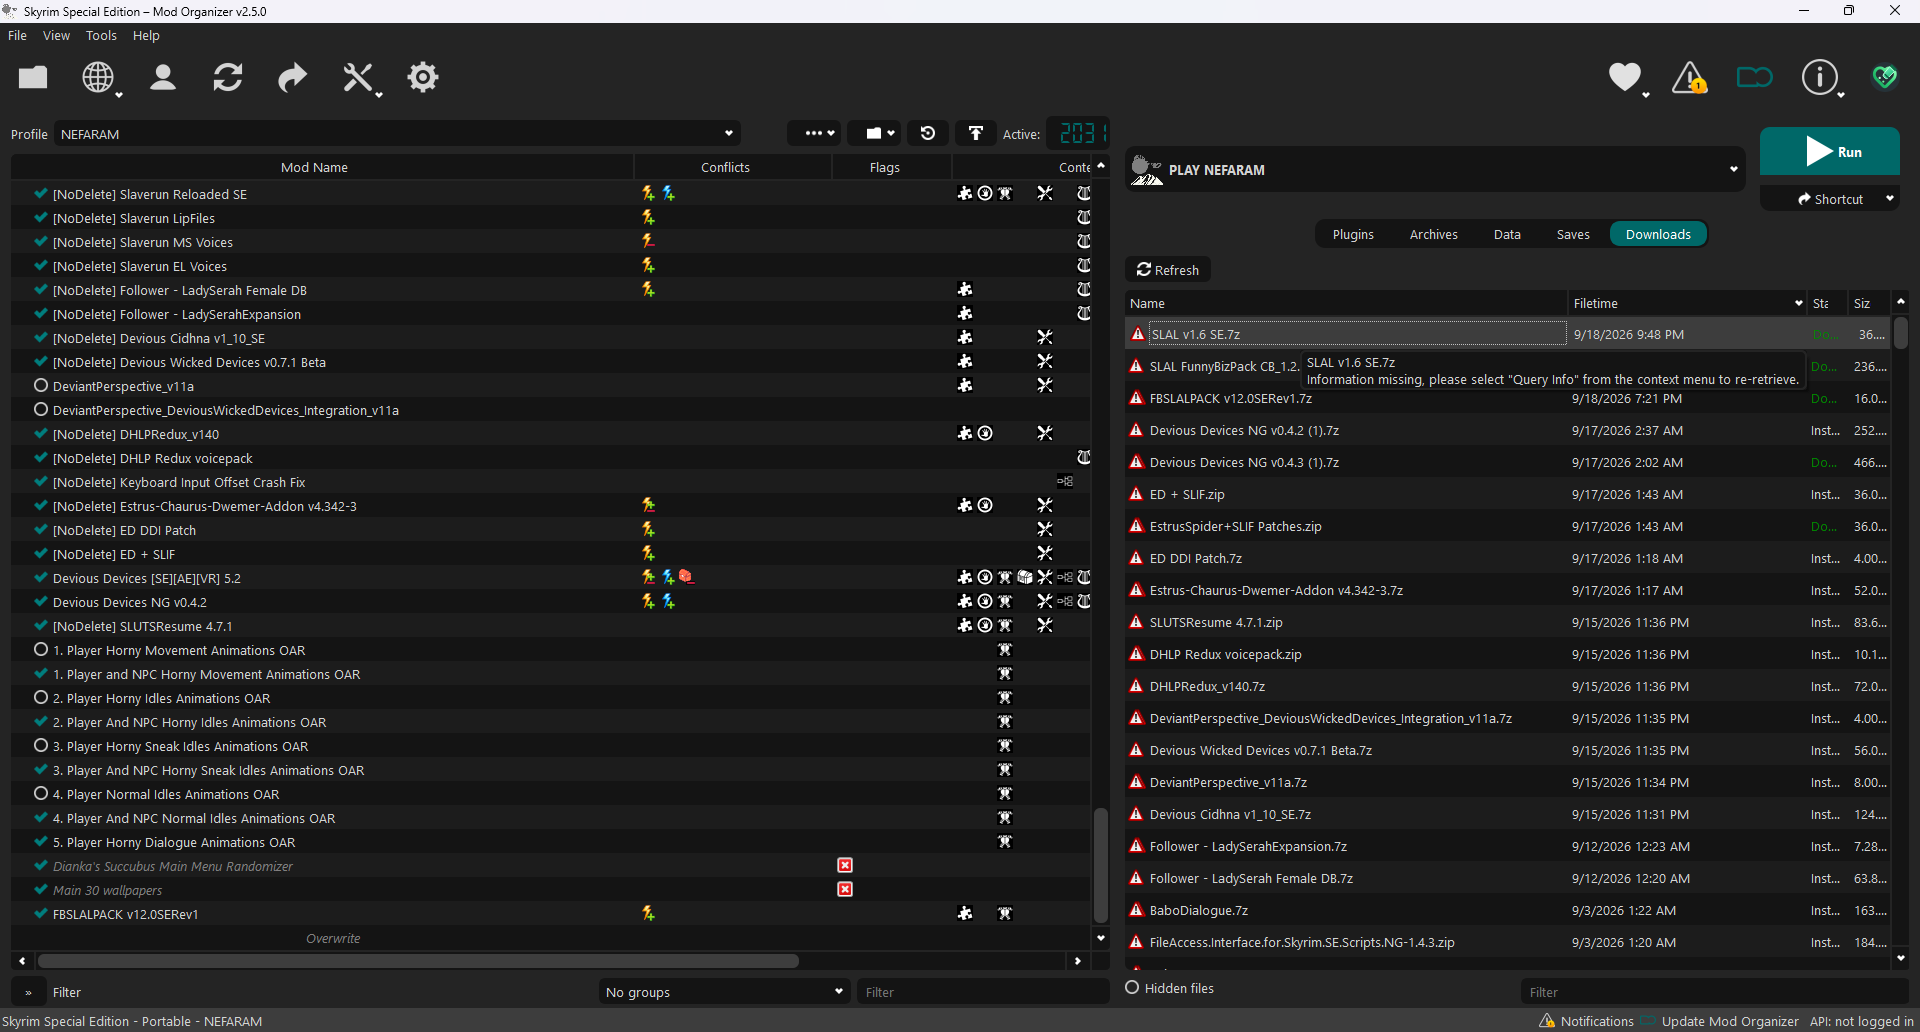Uncheck the Main 30 wallpapers mod
Viewport: 1920px width, 1032px height.
pyautogui.click(x=41, y=890)
